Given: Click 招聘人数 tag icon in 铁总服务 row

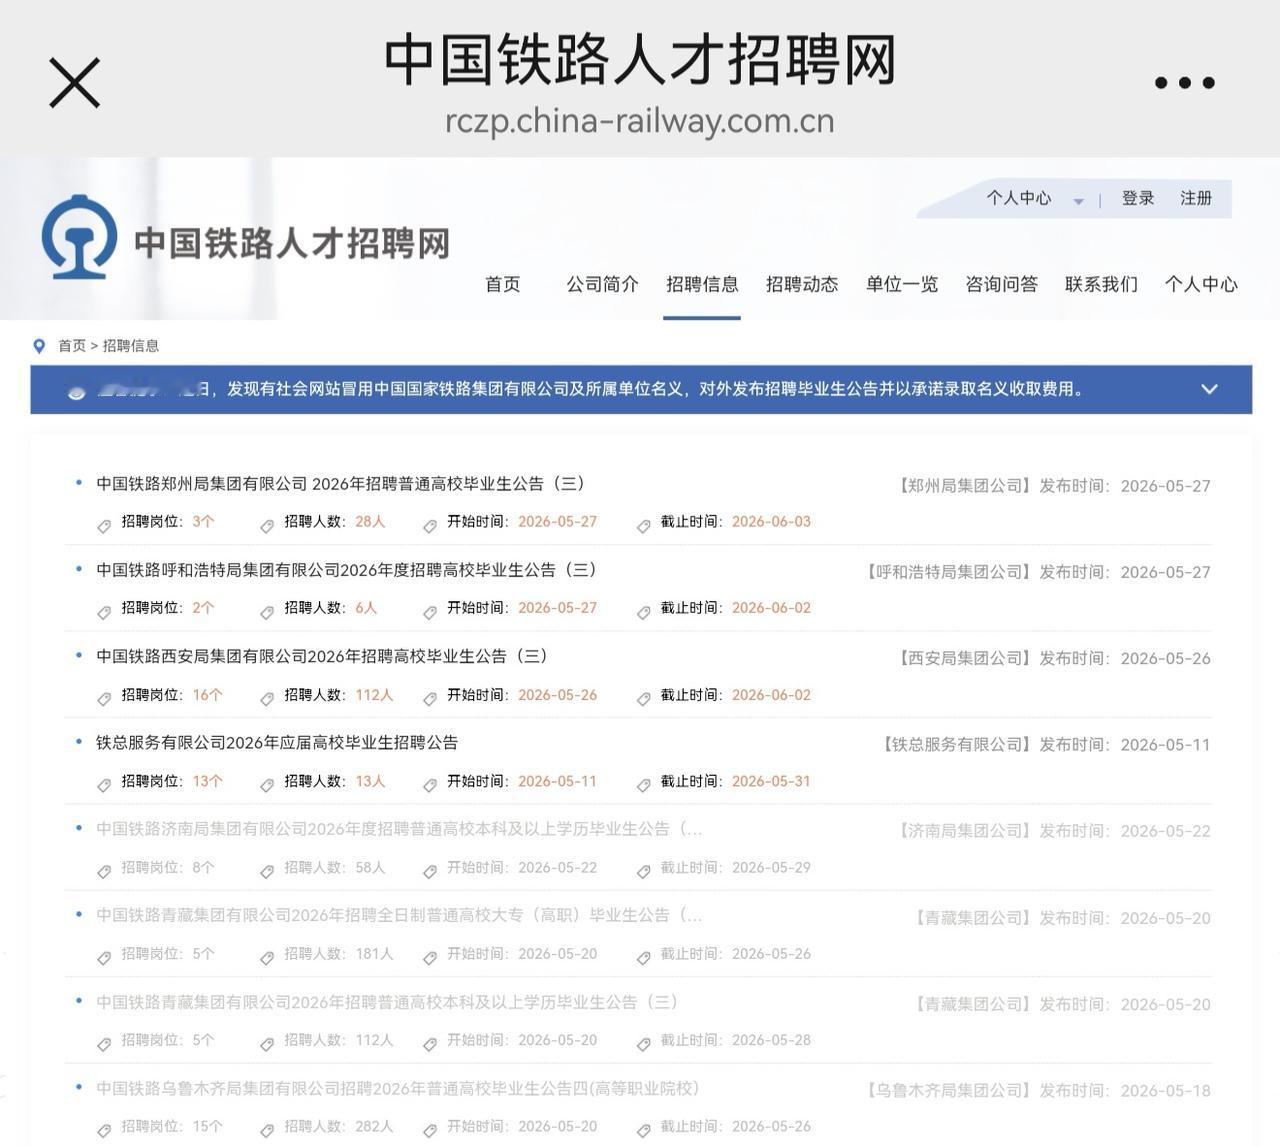Looking at the screenshot, I should pos(267,785).
